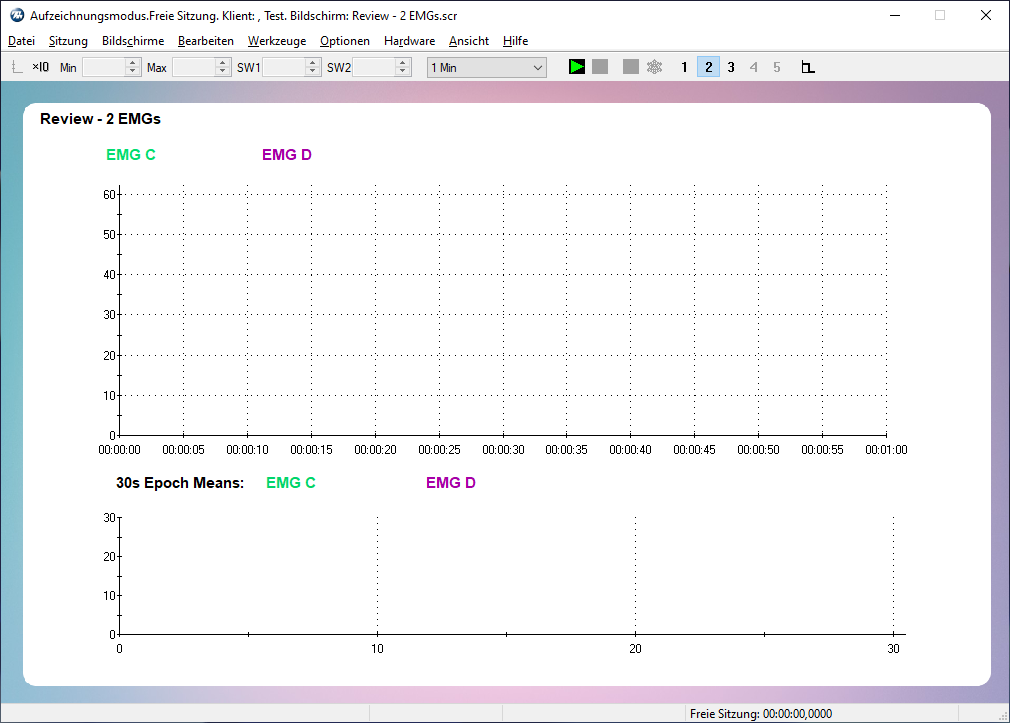Open the Hilfe menu
The height and width of the screenshot is (723, 1010).
click(515, 41)
